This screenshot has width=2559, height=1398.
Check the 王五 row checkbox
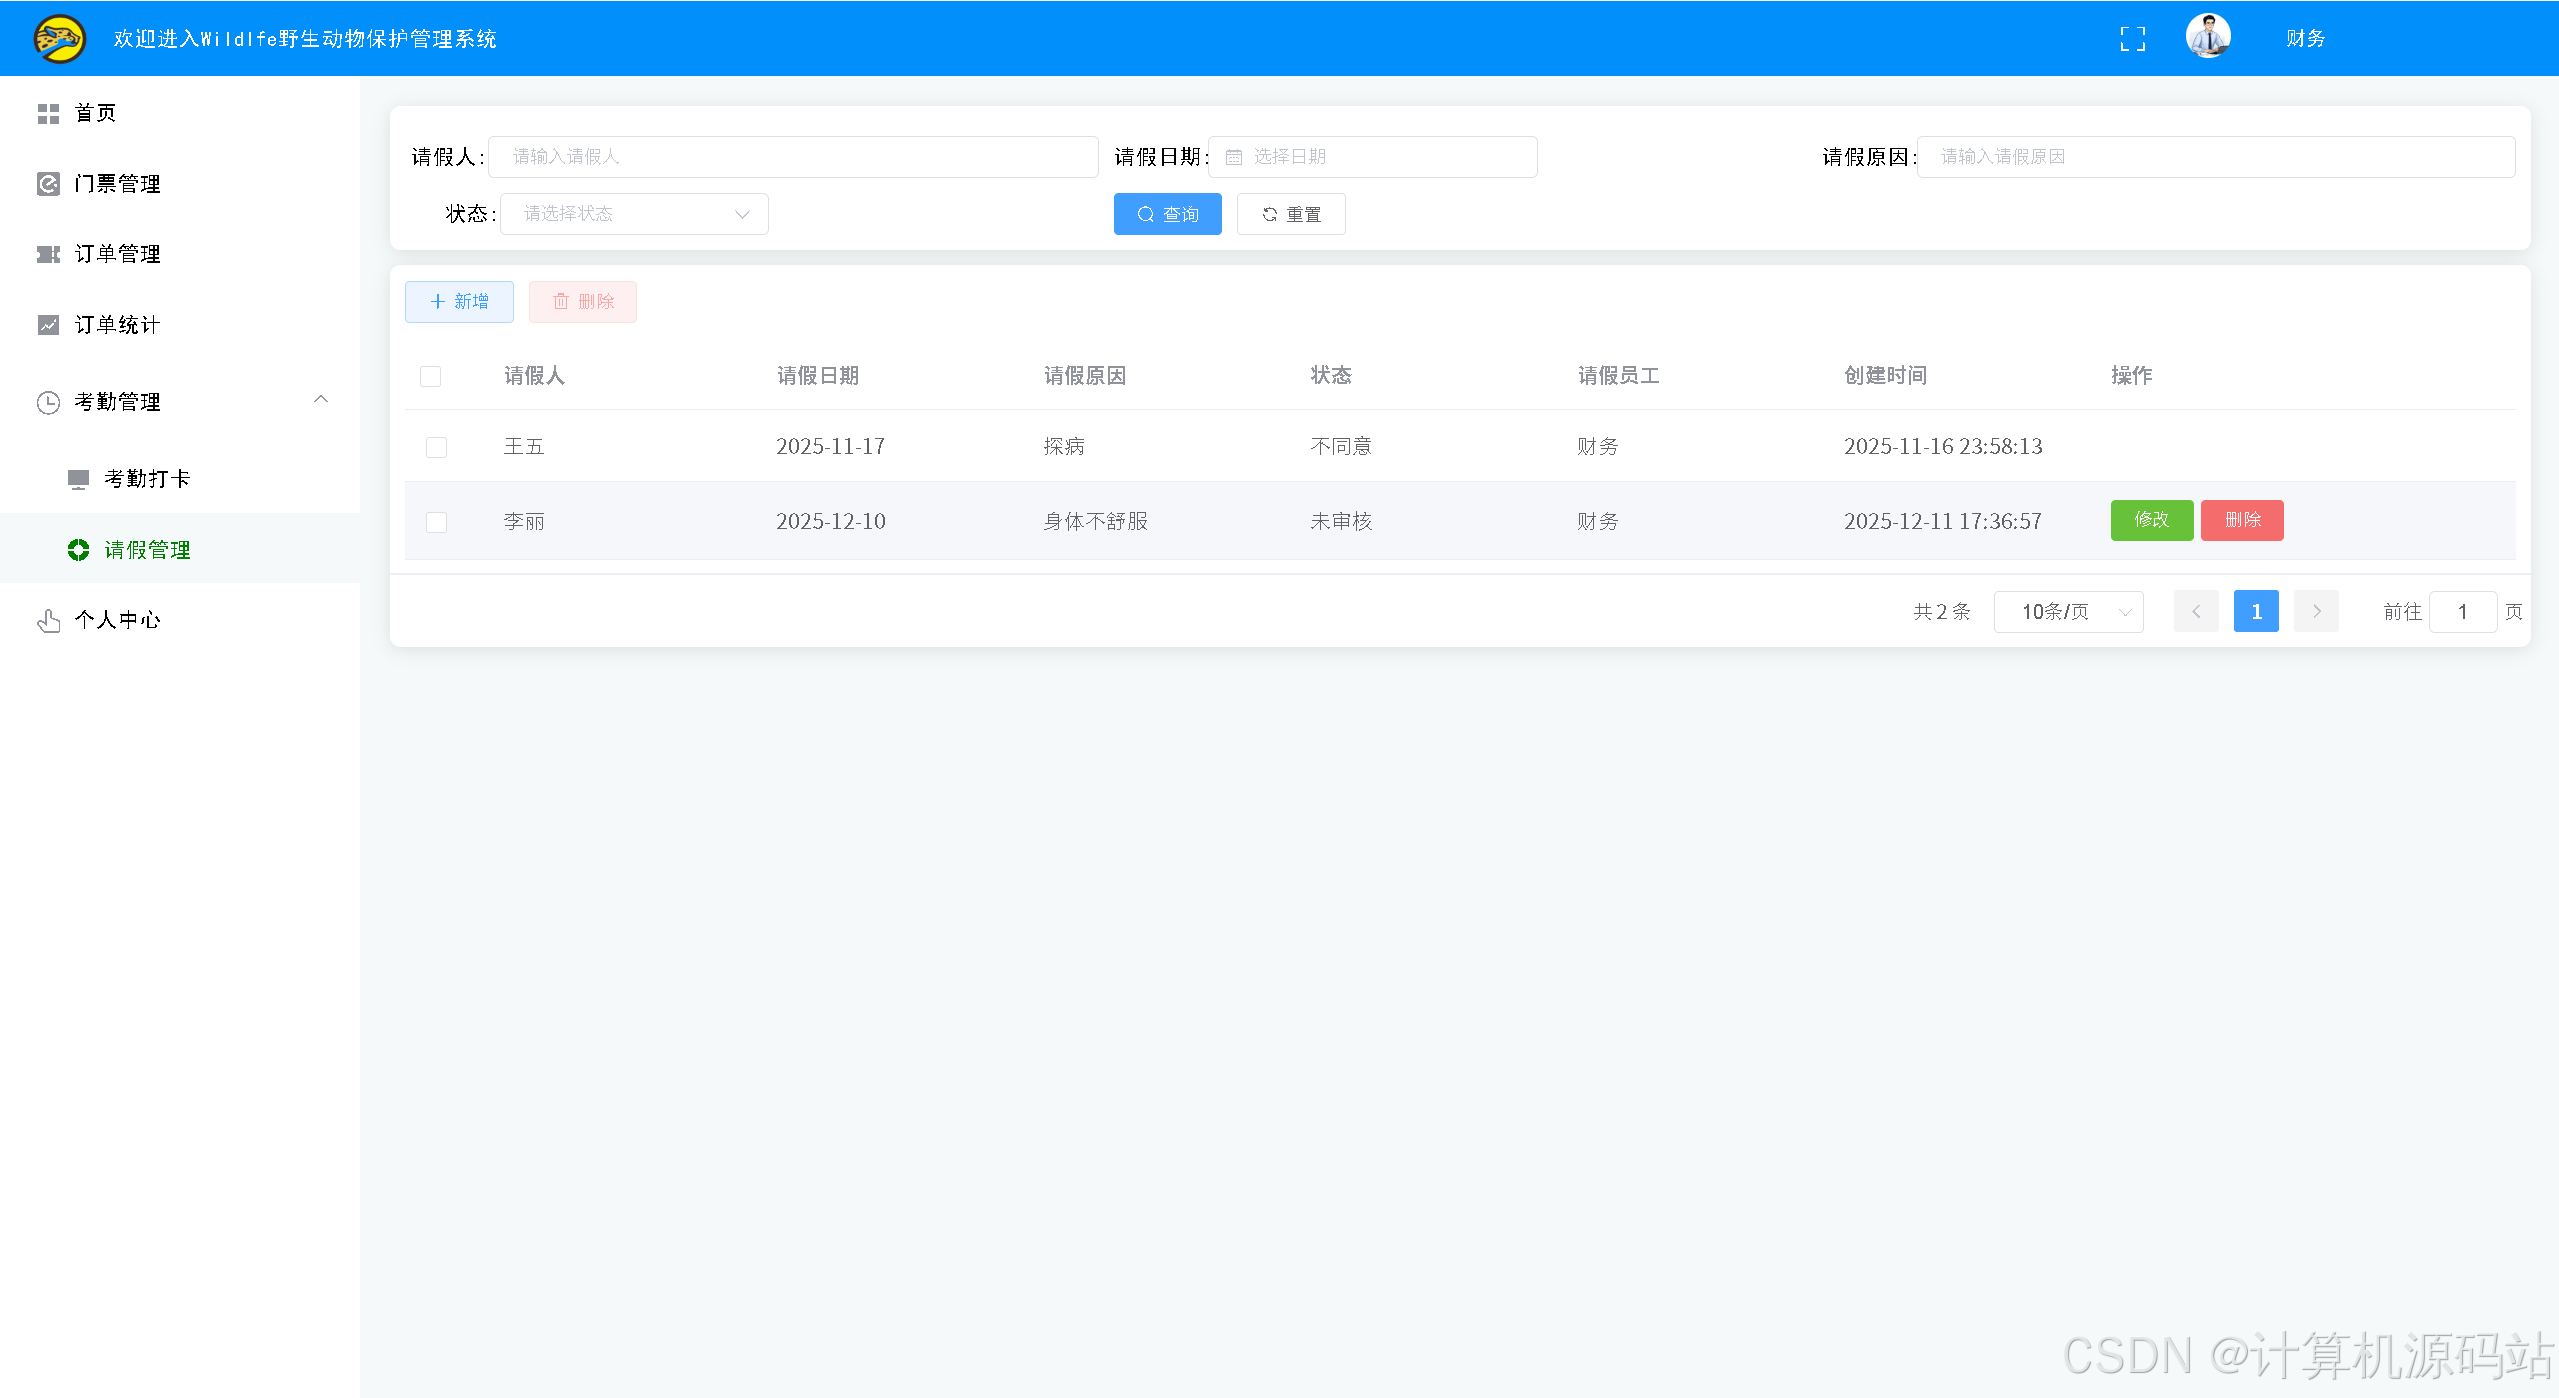click(436, 447)
